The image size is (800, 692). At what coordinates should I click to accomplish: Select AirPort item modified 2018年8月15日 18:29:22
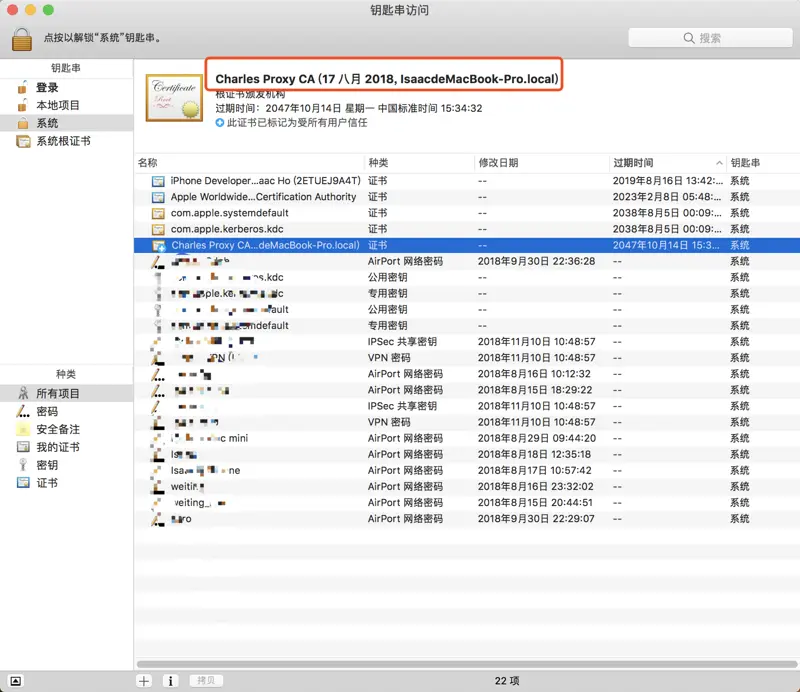(467, 390)
